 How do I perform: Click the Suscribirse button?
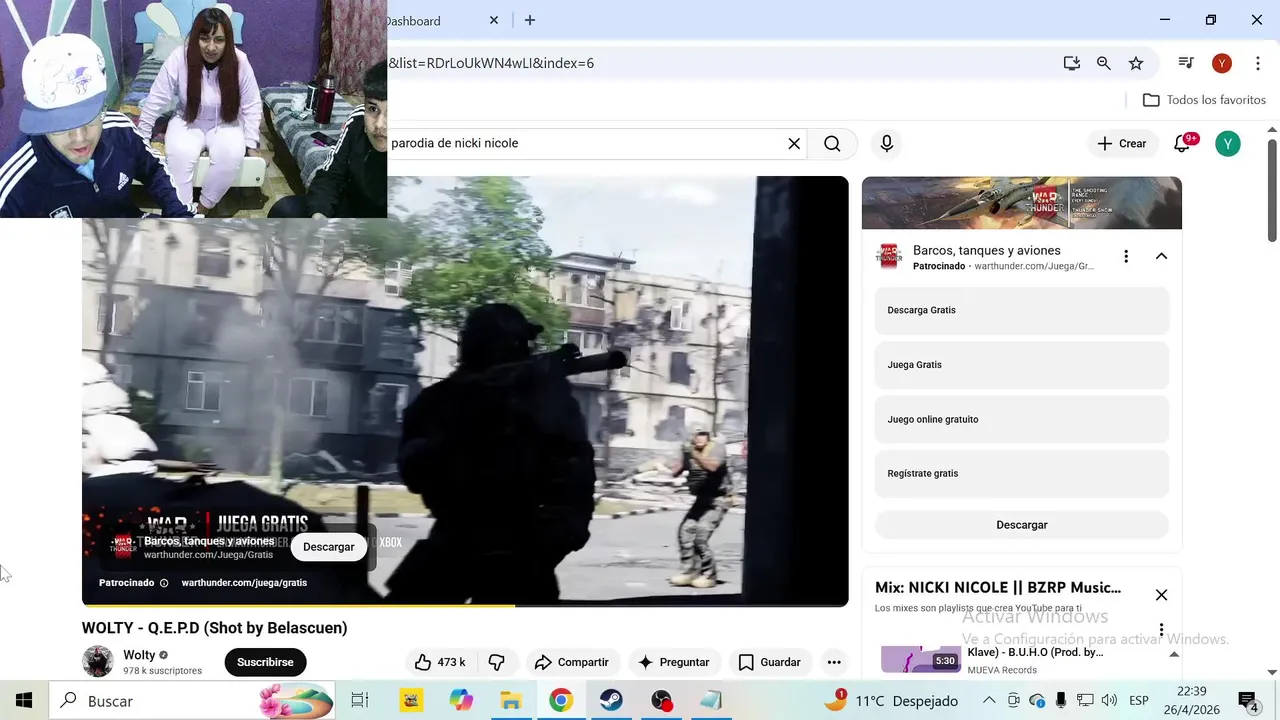tap(265, 662)
